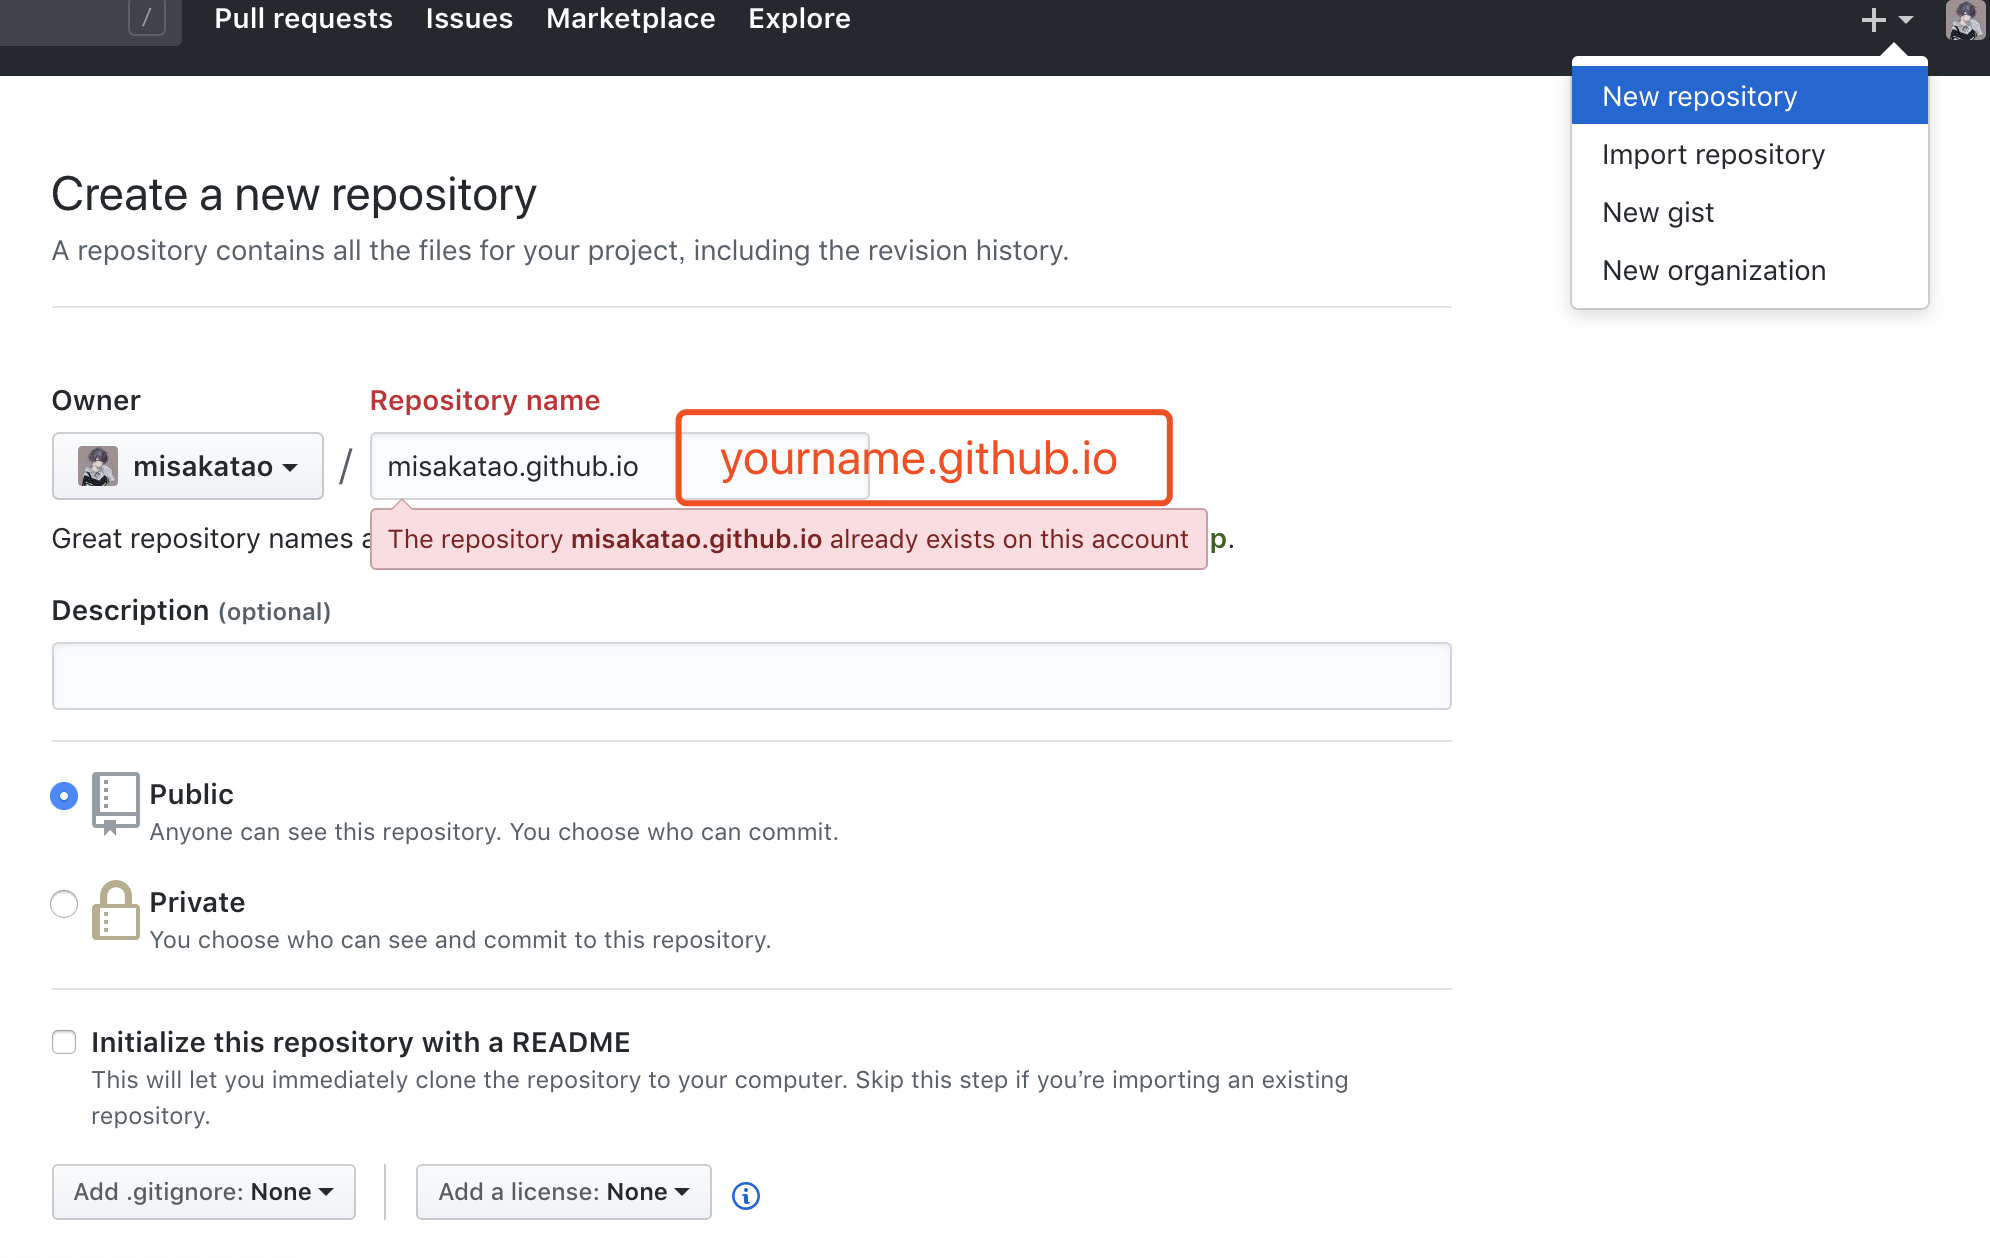Choose New repository from menu
The image size is (1990, 1258).
[x=1699, y=96]
